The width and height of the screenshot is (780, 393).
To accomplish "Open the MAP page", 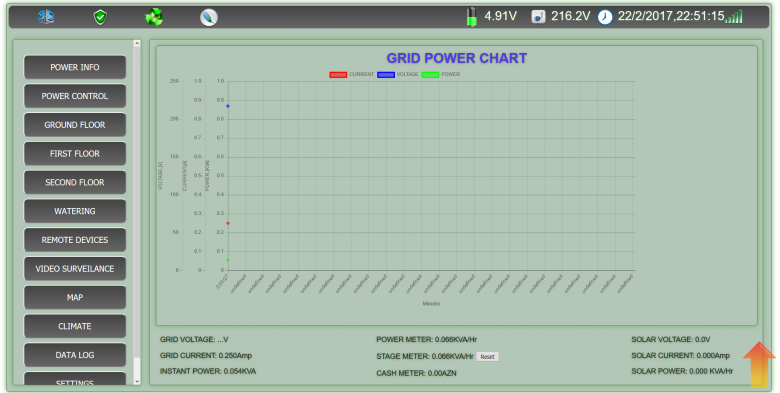I will coord(75,297).
